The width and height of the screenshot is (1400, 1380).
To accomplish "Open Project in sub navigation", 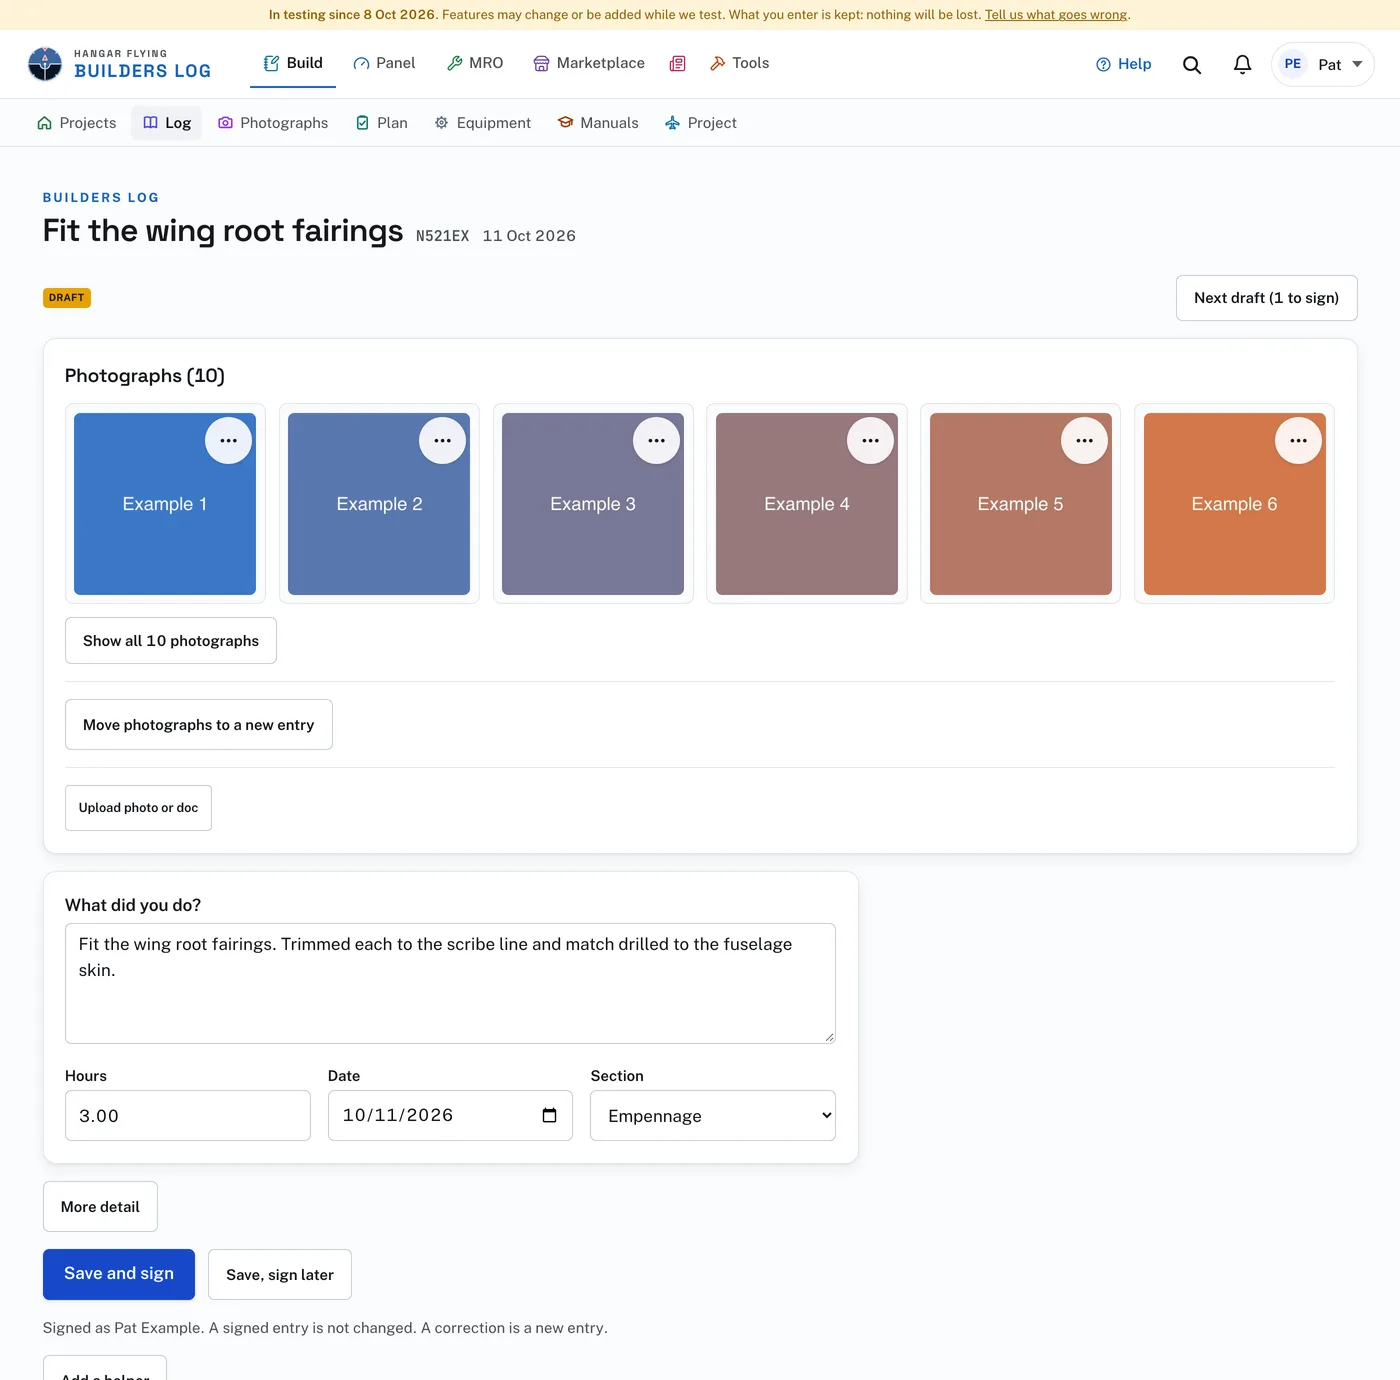I will (x=701, y=123).
